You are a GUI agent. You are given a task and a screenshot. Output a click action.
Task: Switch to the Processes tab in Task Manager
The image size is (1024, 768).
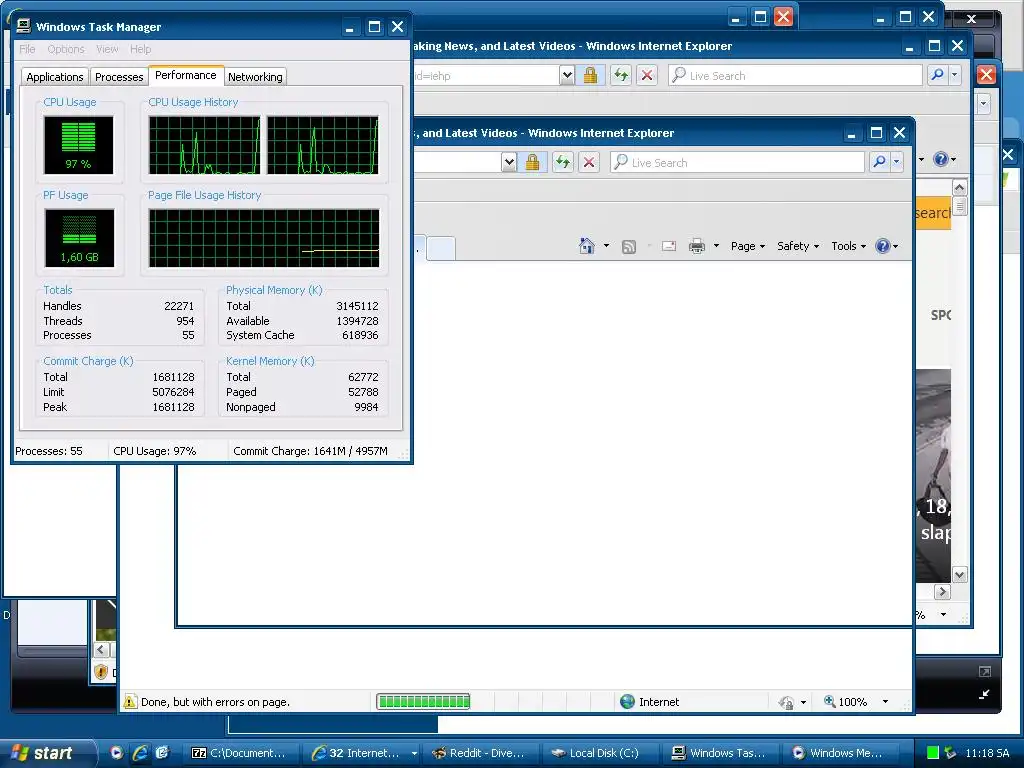[119, 76]
